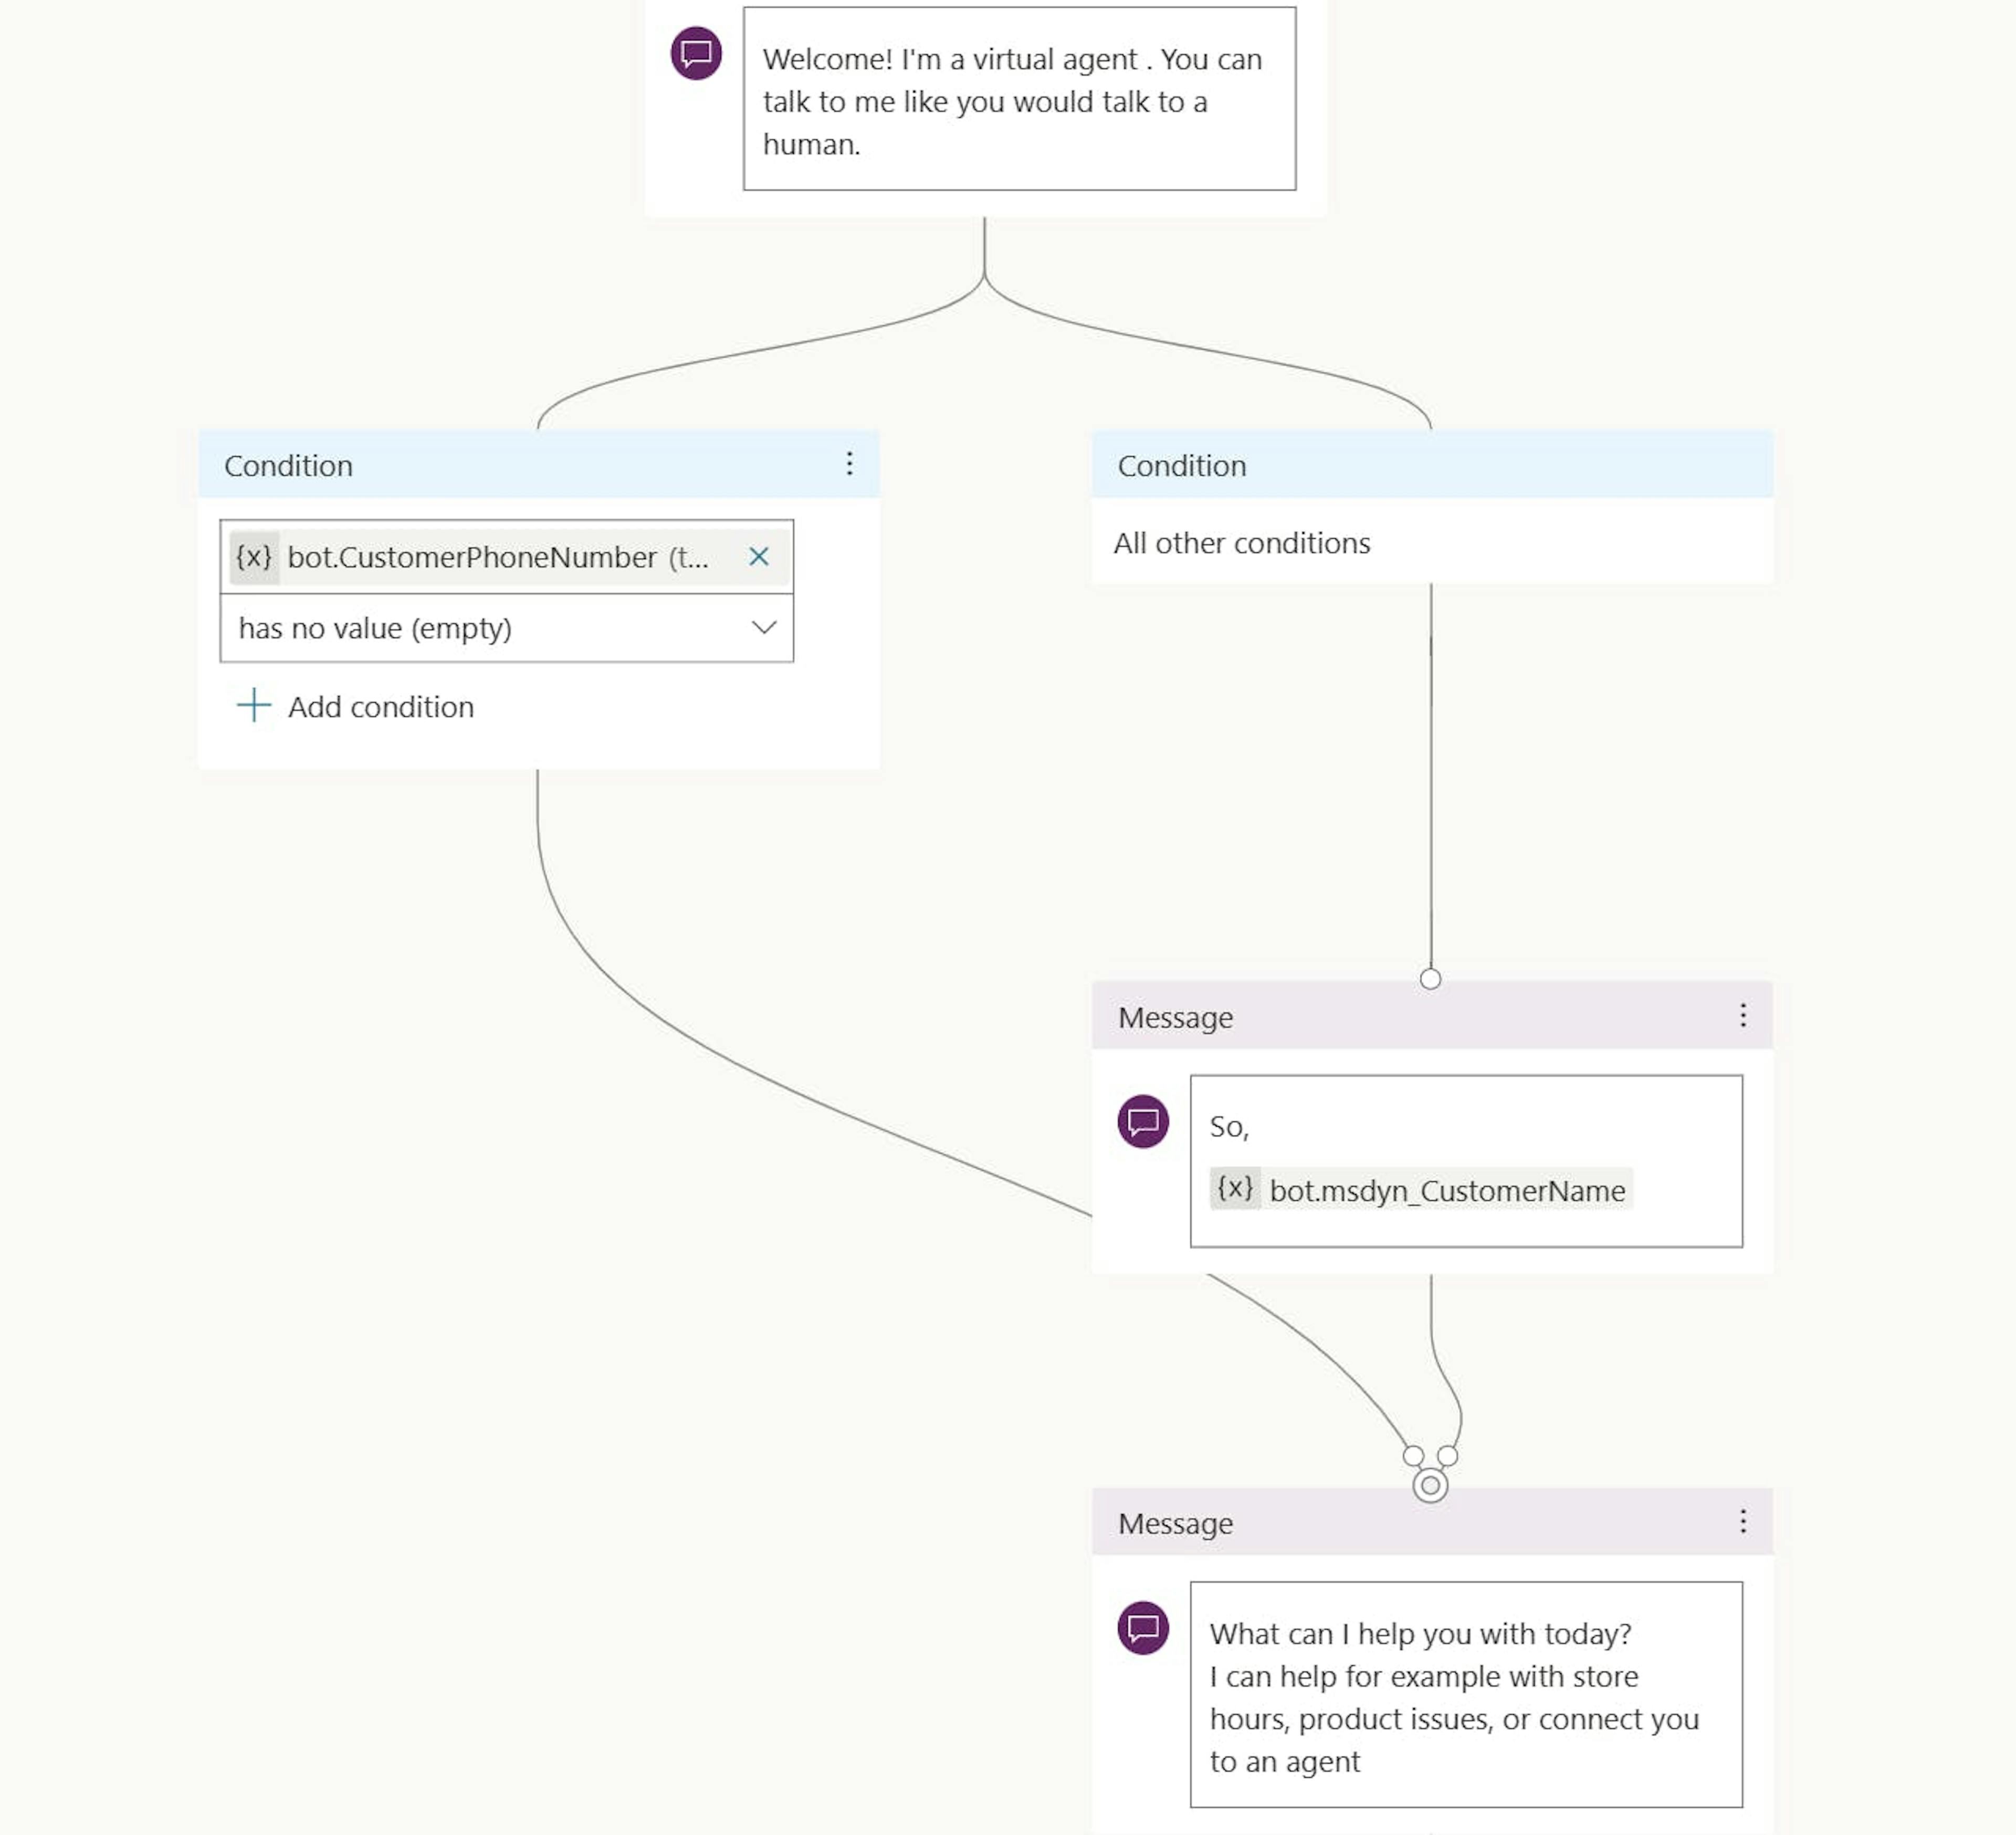Click the chat bubble icon beside the welcome message
The height and width of the screenshot is (1835, 2016).
pyautogui.click(x=696, y=53)
